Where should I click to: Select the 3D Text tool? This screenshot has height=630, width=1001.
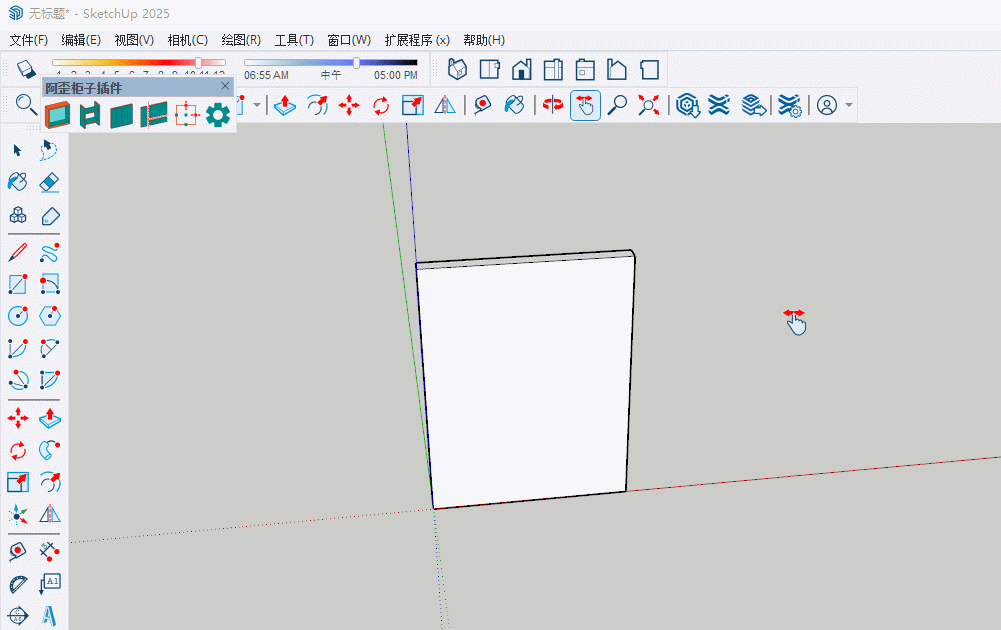click(50, 616)
